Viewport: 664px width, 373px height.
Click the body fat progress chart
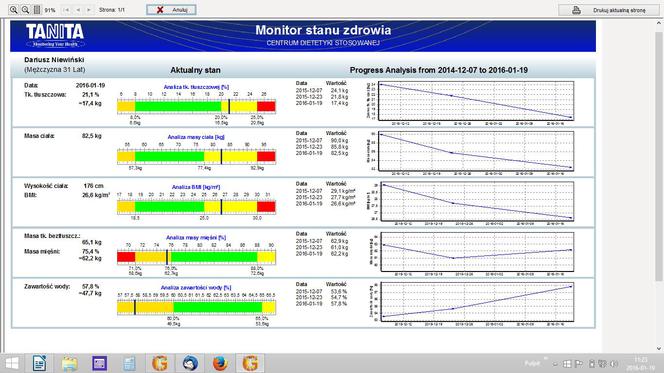(x=476, y=101)
